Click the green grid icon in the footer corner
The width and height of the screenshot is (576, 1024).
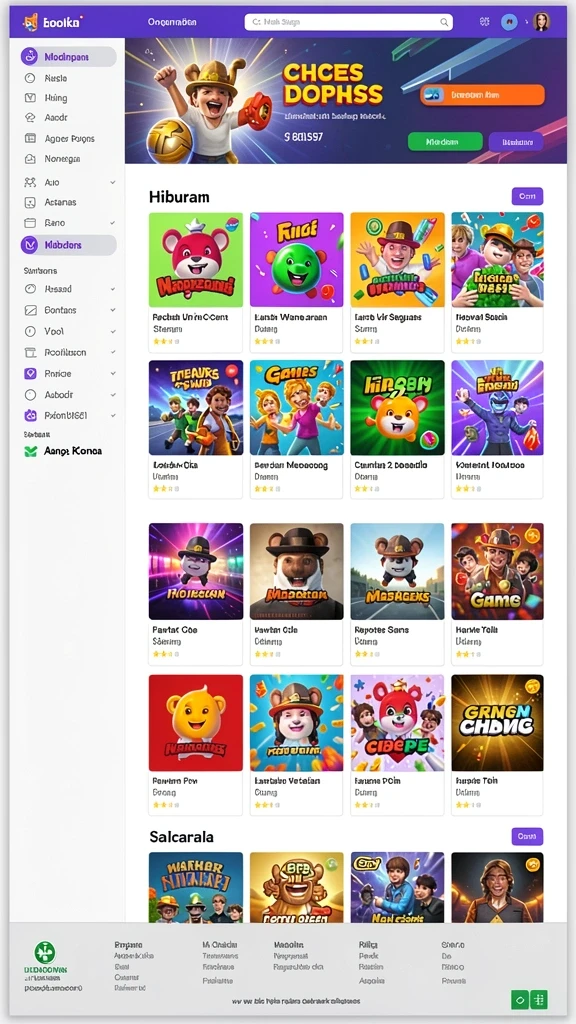pos(539,999)
